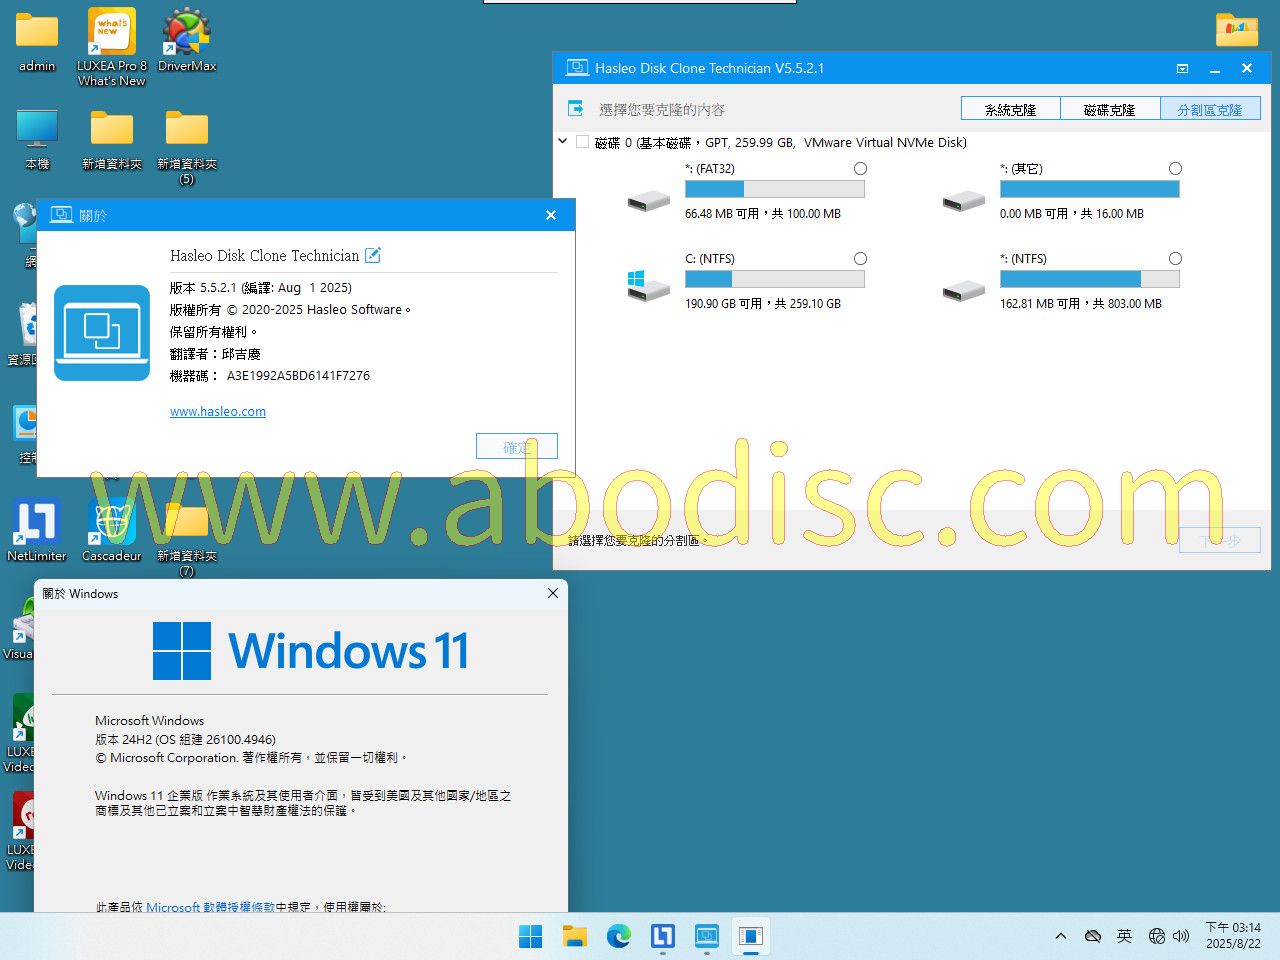Open Microsoft Edge from taskbar
Screen dimensions: 1280x960
click(x=619, y=936)
